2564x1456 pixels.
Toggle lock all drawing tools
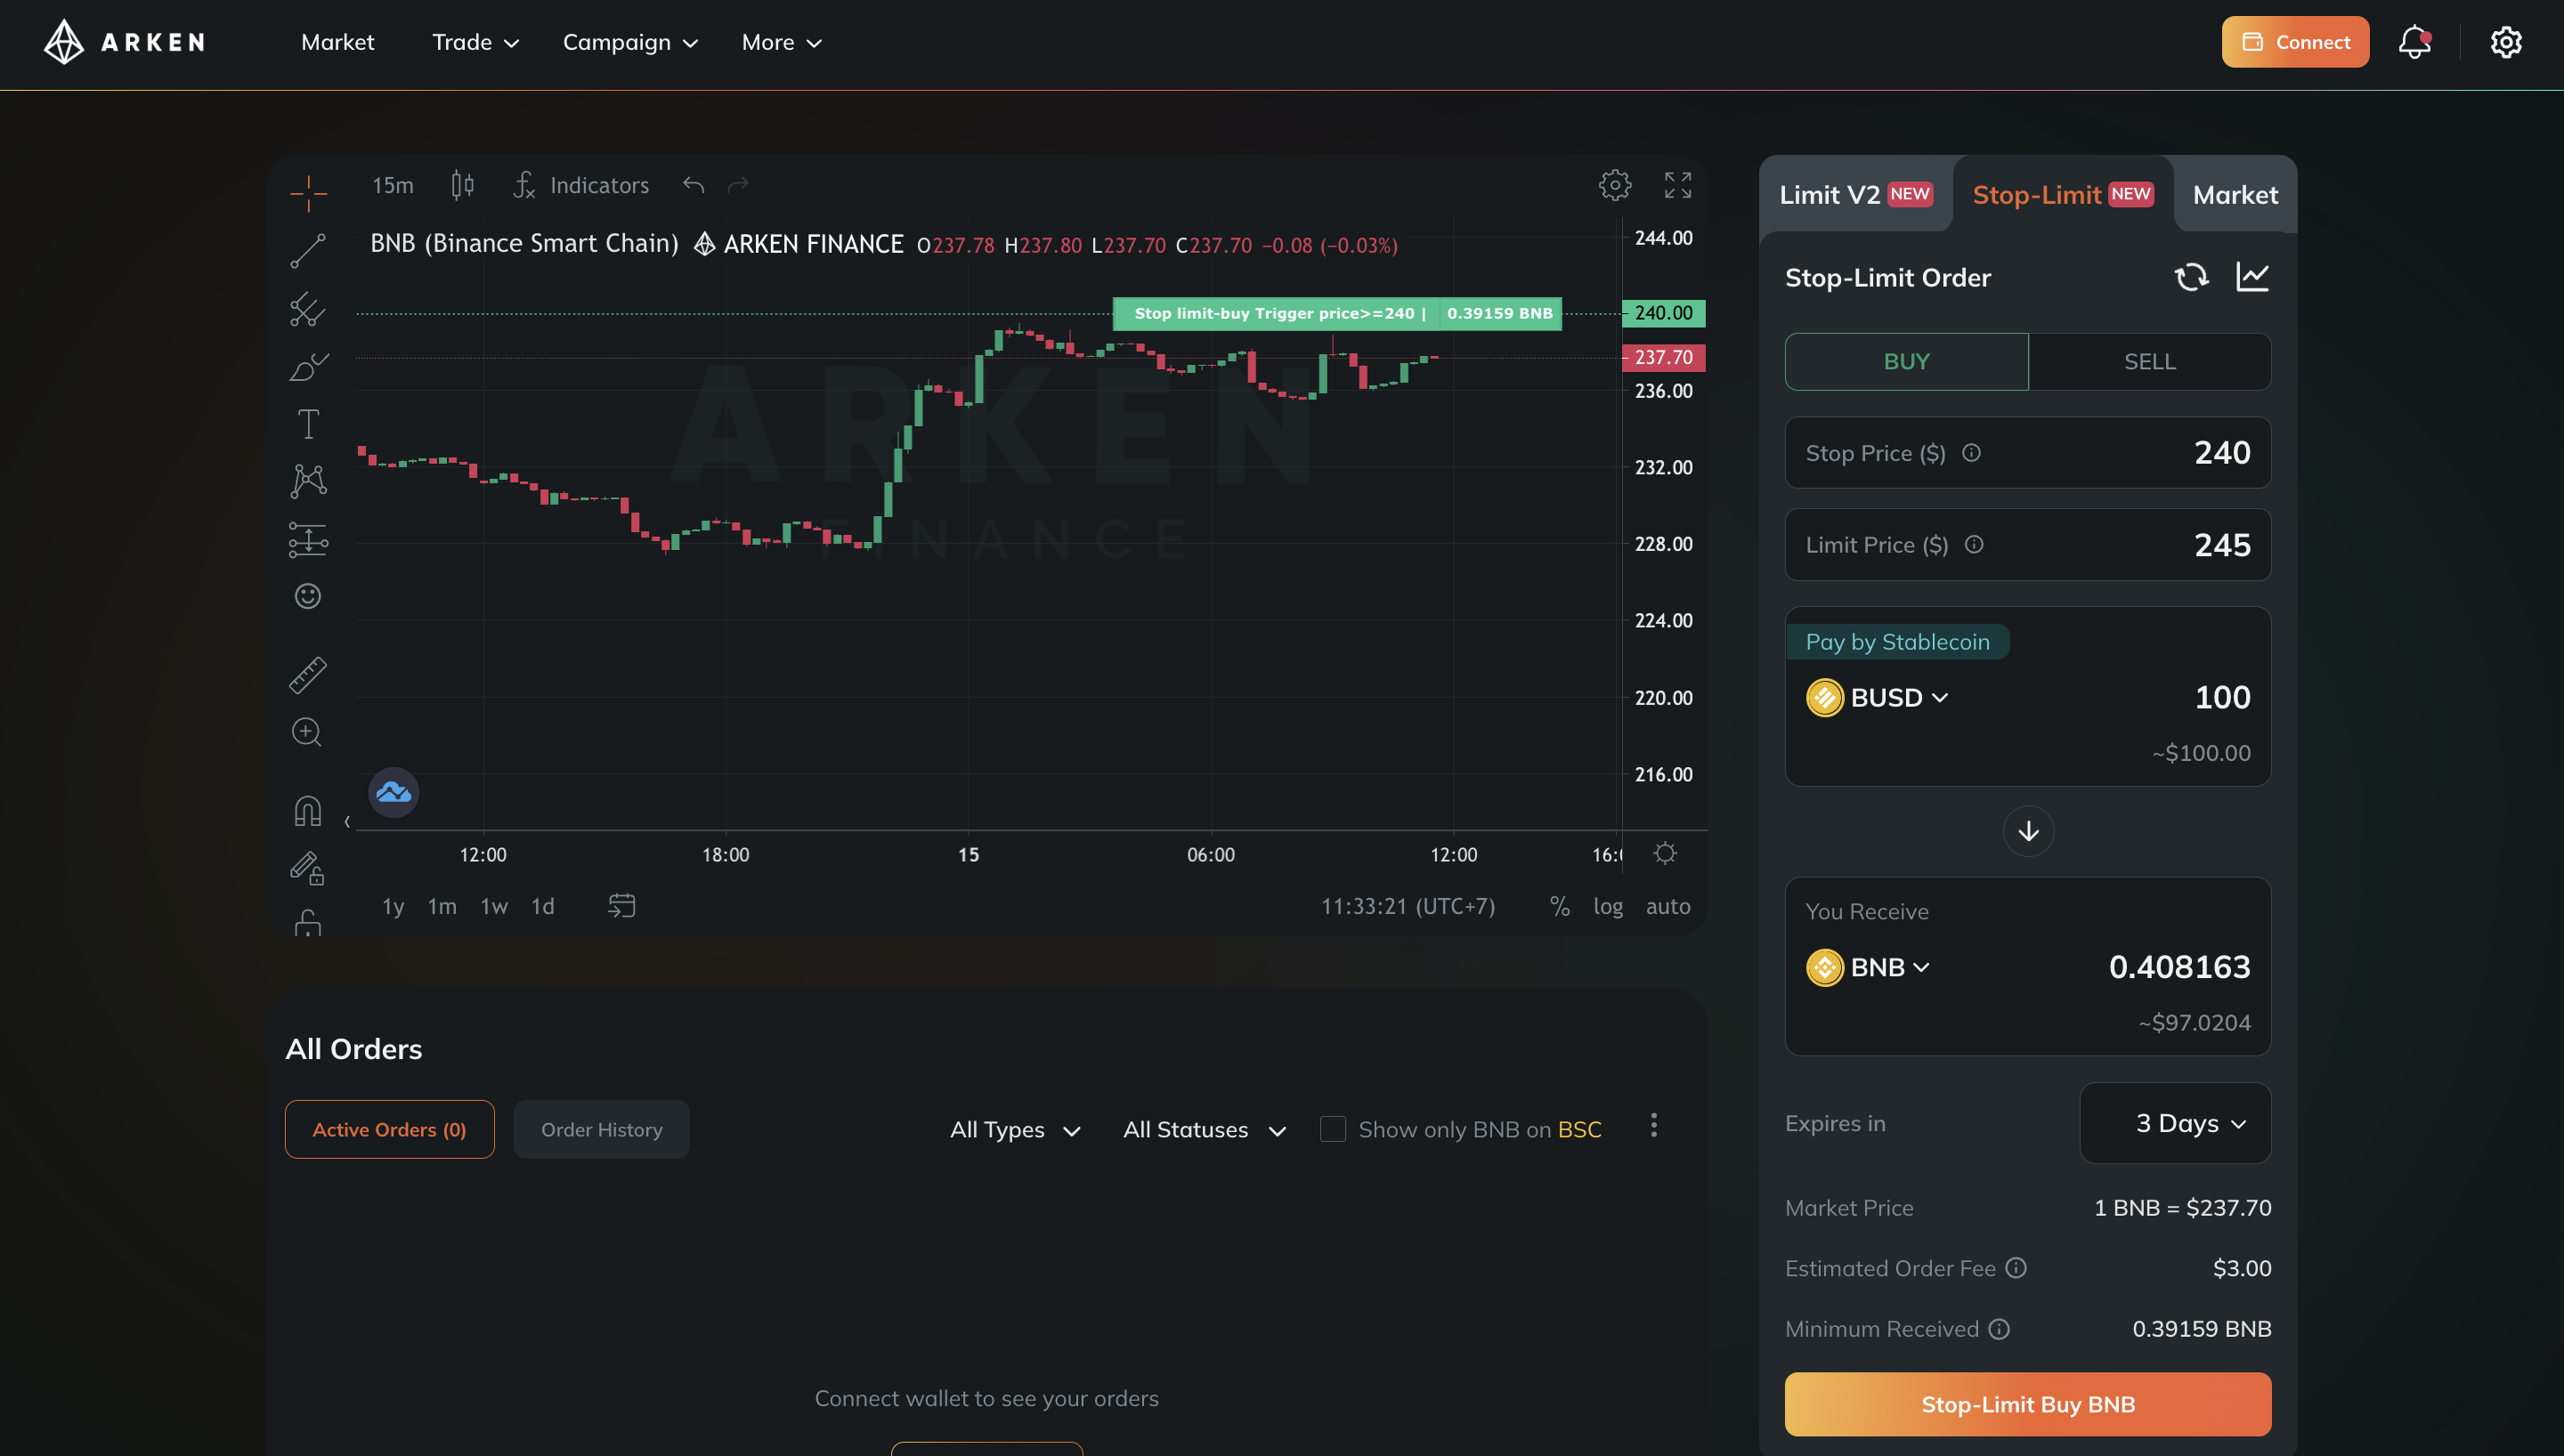308,922
